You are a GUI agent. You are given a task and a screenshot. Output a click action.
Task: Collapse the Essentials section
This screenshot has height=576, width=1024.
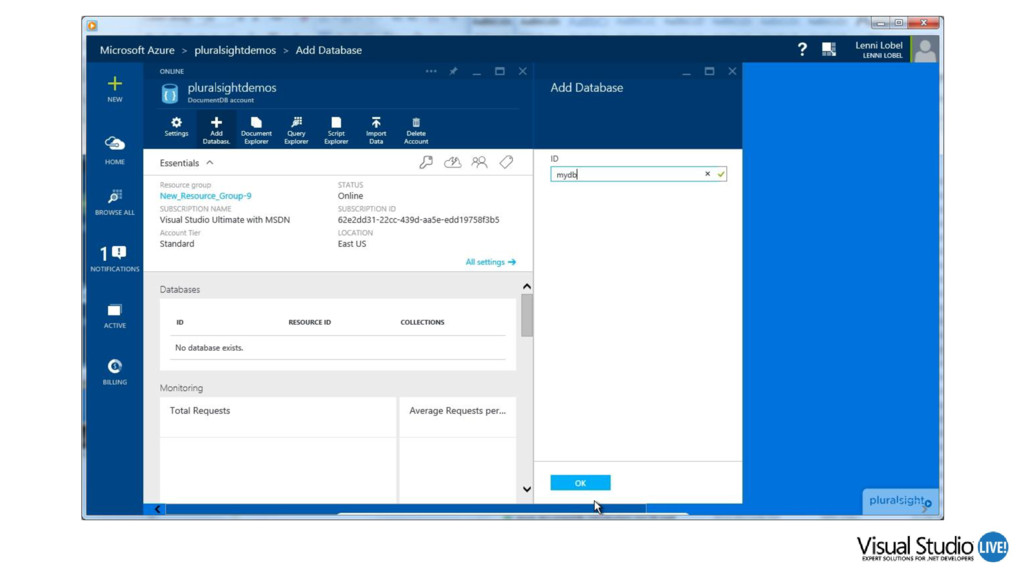point(210,163)
